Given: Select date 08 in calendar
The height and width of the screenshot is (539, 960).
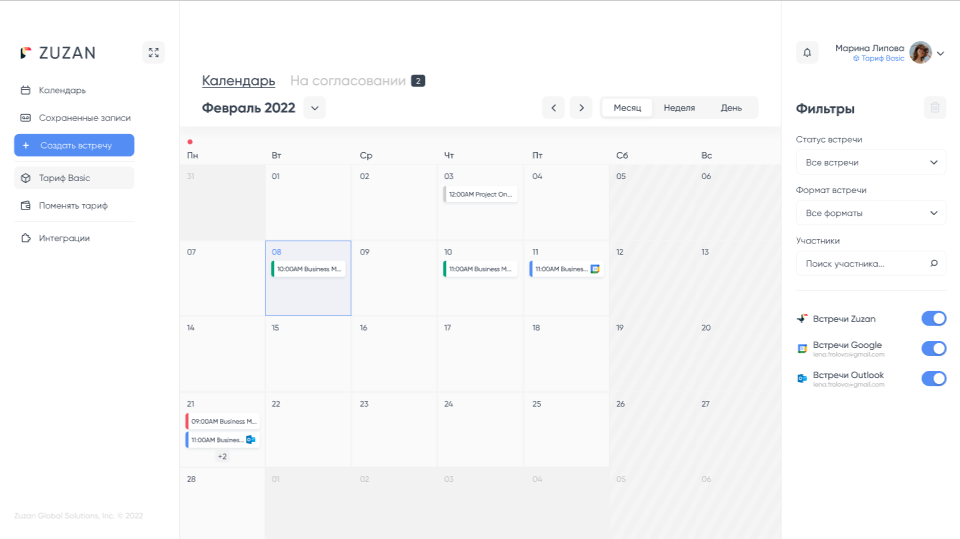Looking at the screenshot, I should pos(277,252).
